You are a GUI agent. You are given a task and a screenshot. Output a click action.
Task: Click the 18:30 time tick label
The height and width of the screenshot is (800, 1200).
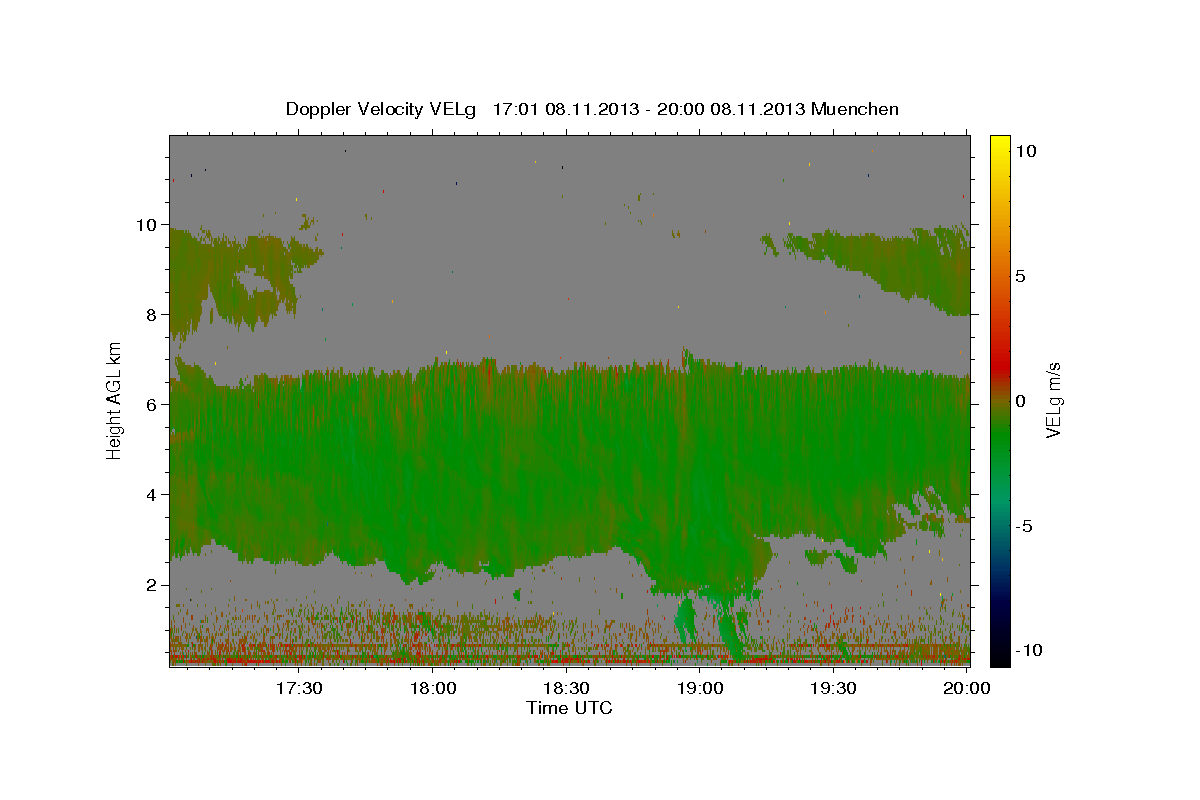point(567,688)
